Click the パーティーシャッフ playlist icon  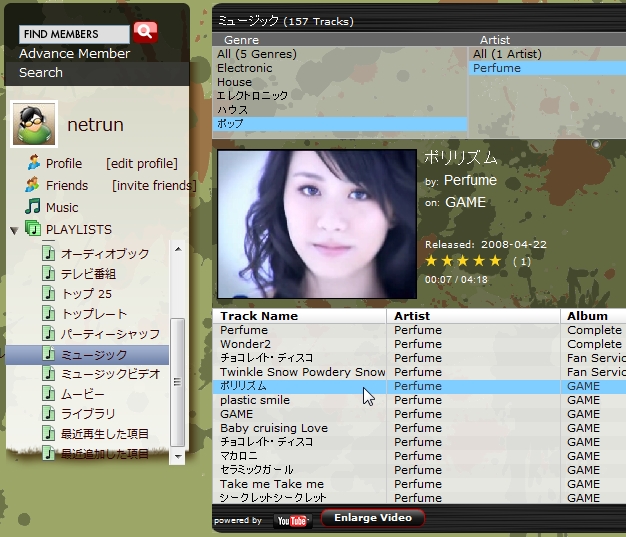click(49, 333)
